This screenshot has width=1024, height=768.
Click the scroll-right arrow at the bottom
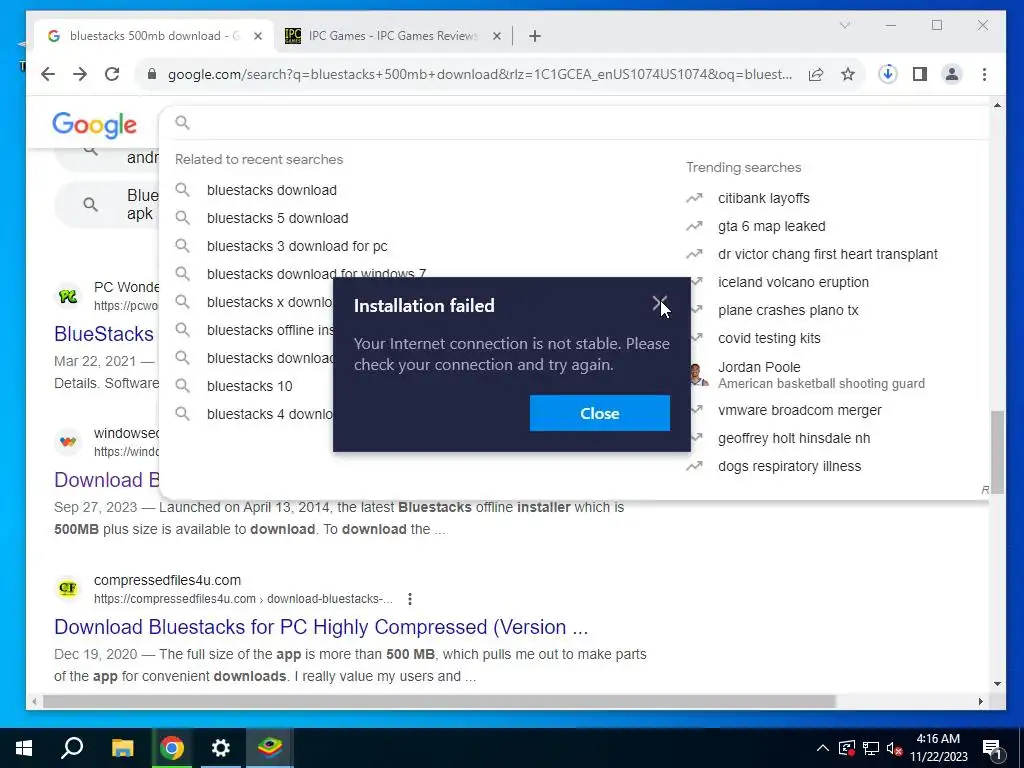pos(980,701)
